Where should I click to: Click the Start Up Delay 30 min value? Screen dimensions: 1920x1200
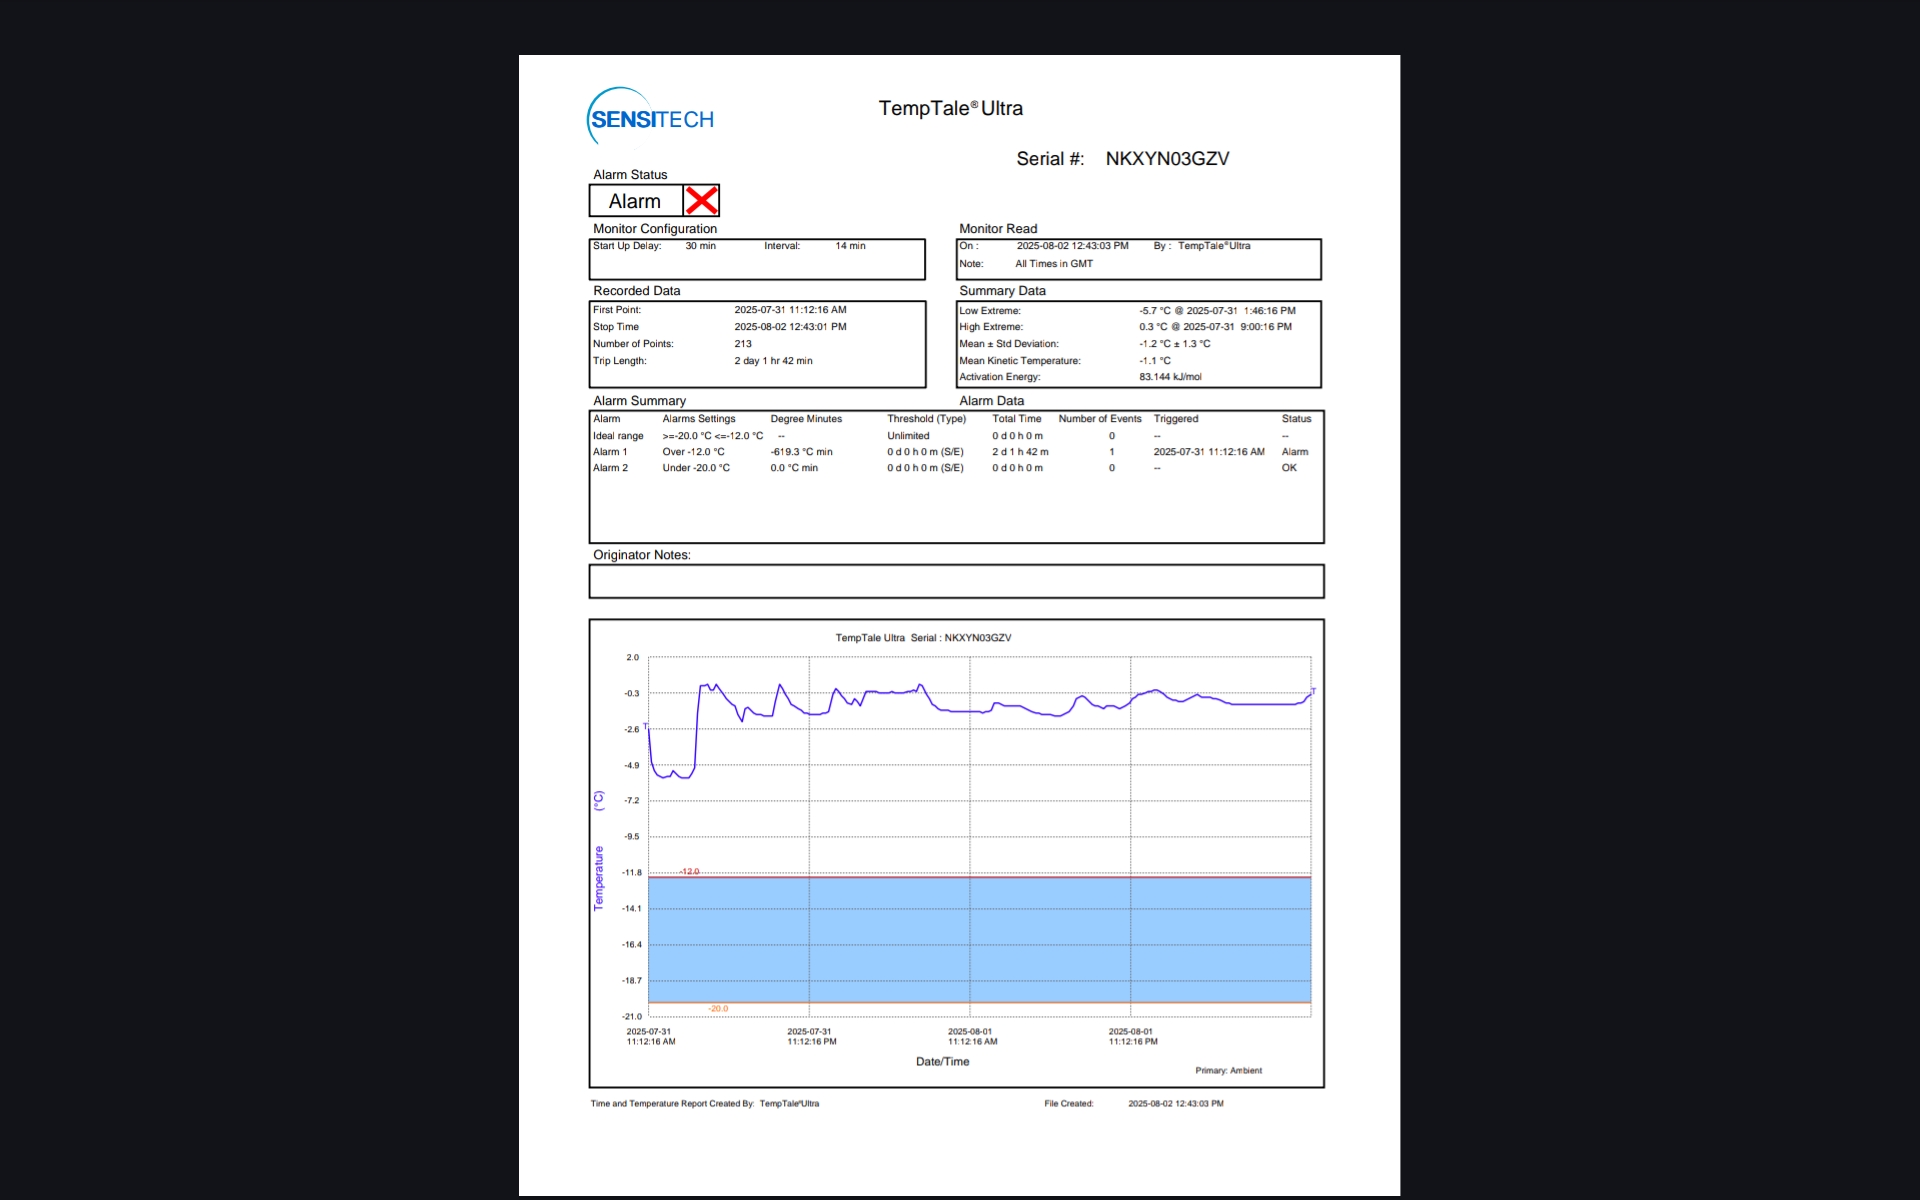700,246
